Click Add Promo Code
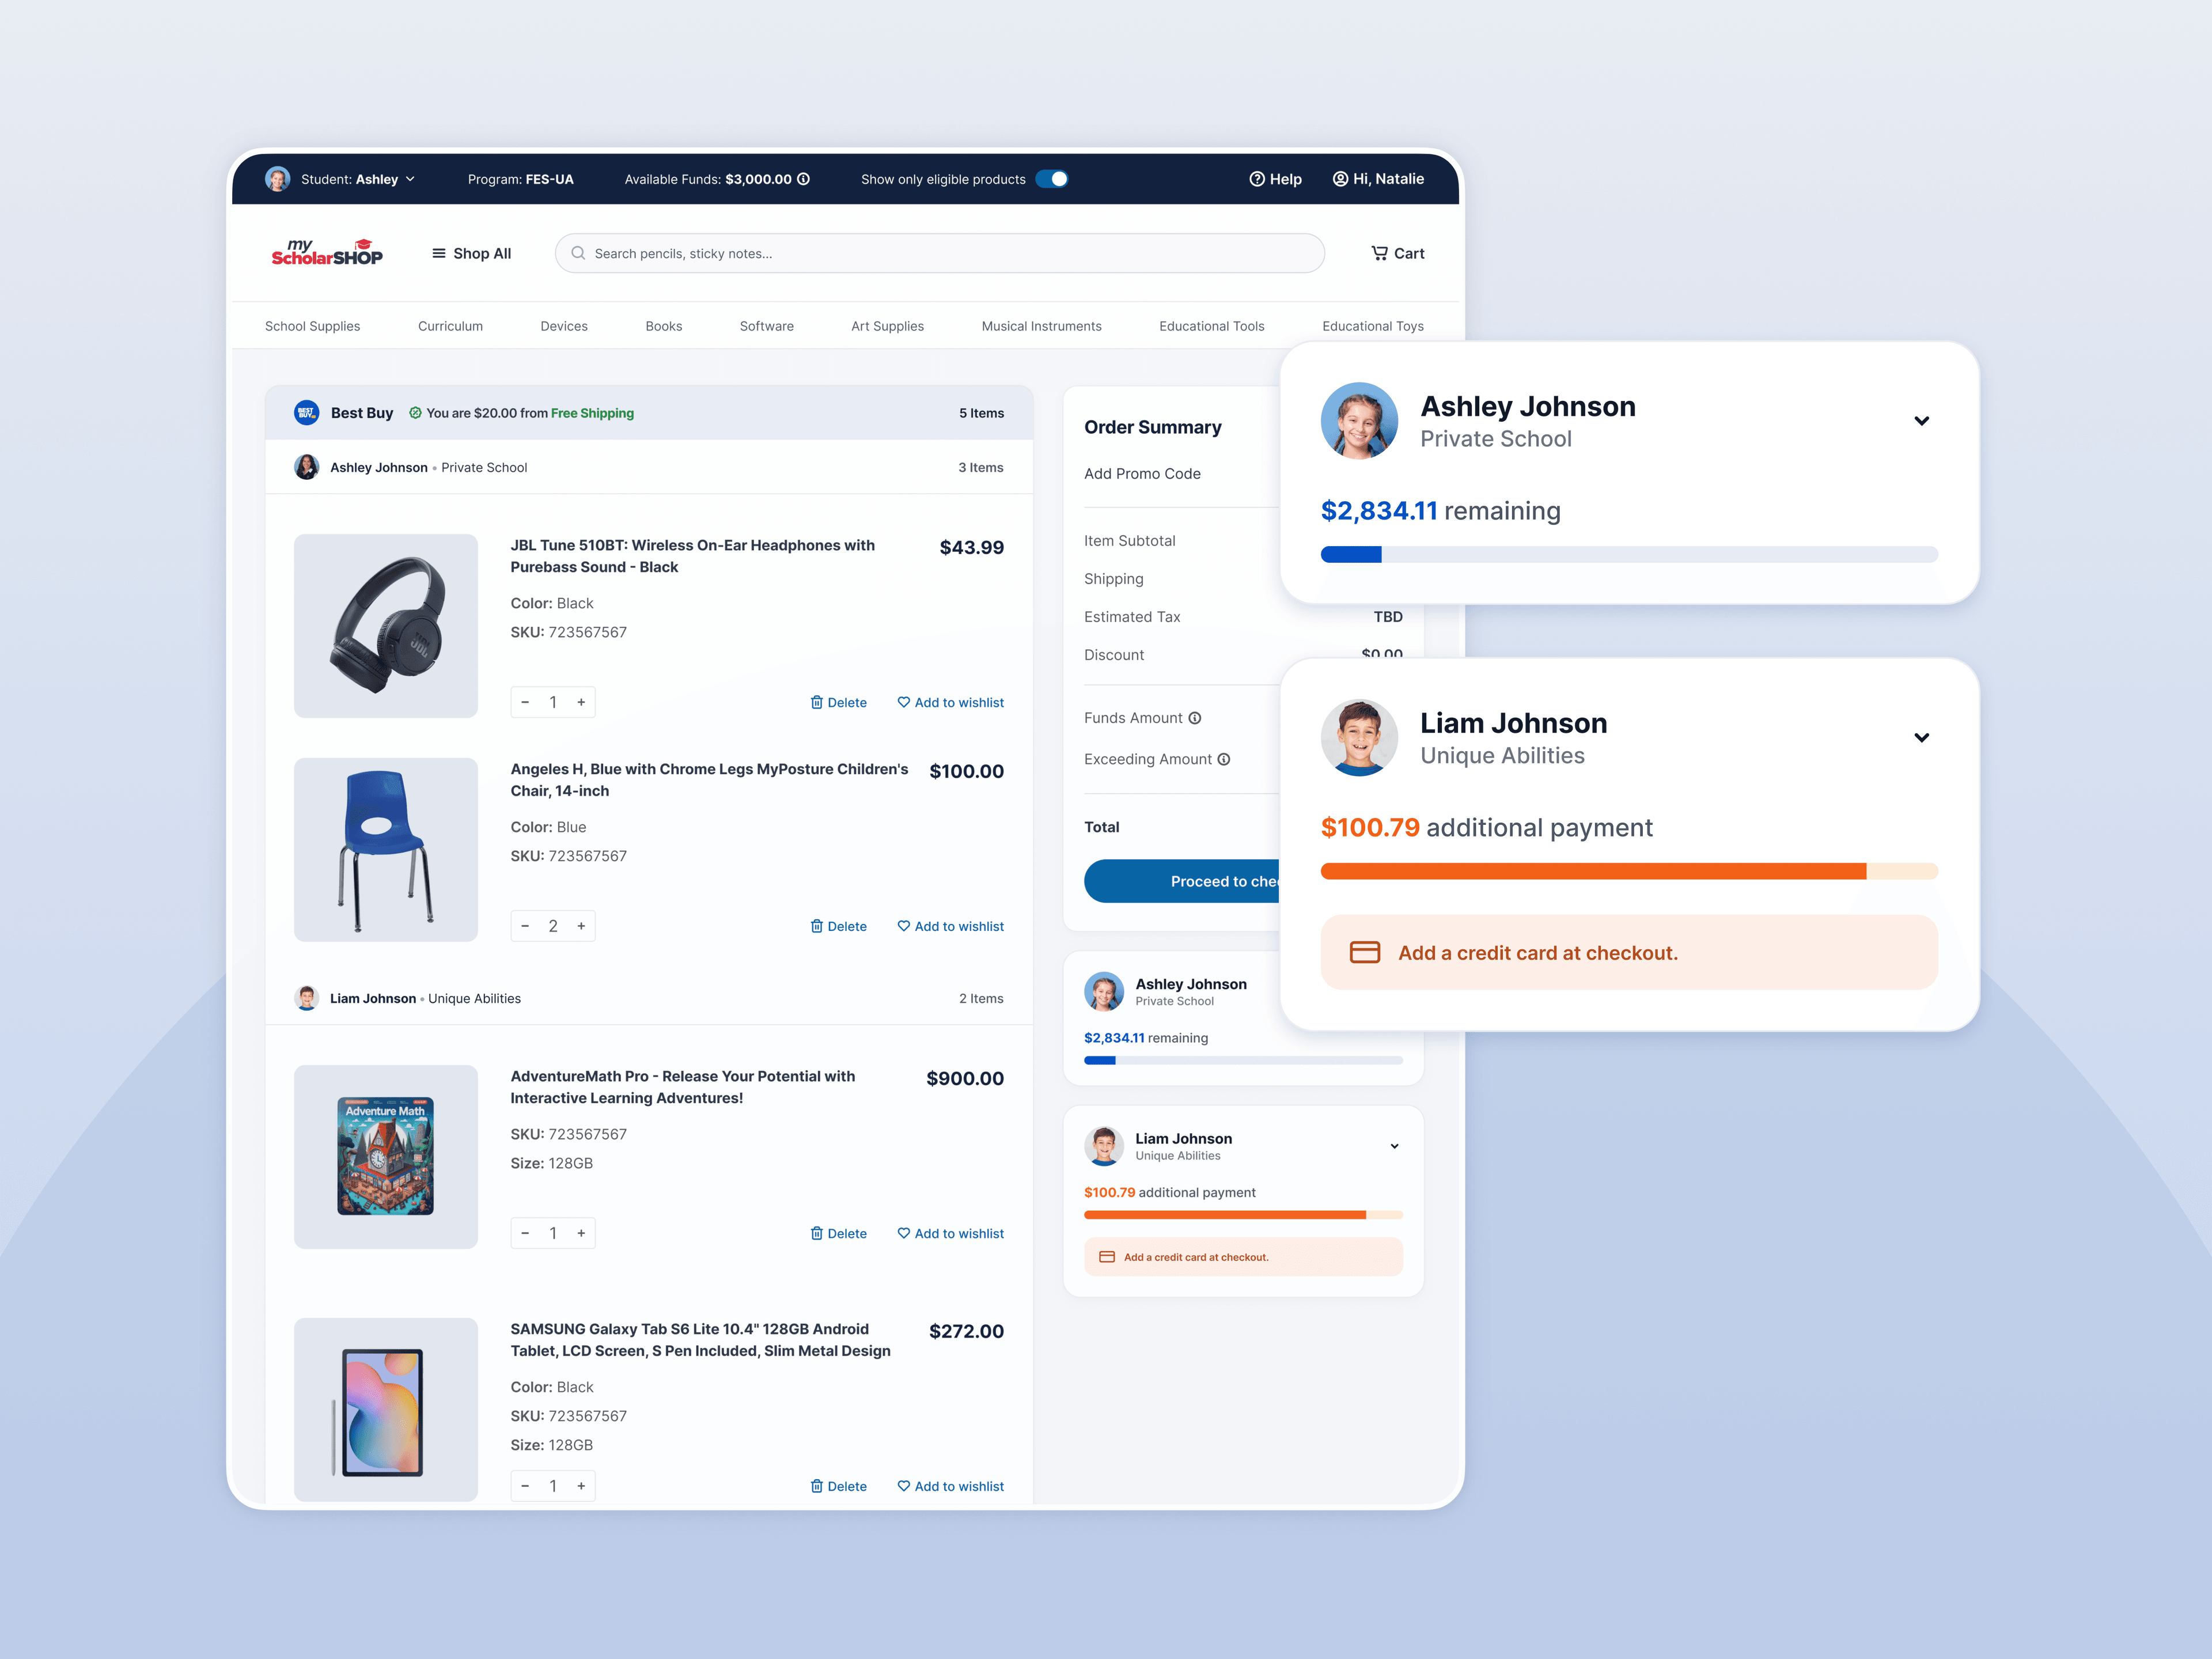This screenshot has width=2212, height=1659. pyautogui.click(x=1142, y=473)
